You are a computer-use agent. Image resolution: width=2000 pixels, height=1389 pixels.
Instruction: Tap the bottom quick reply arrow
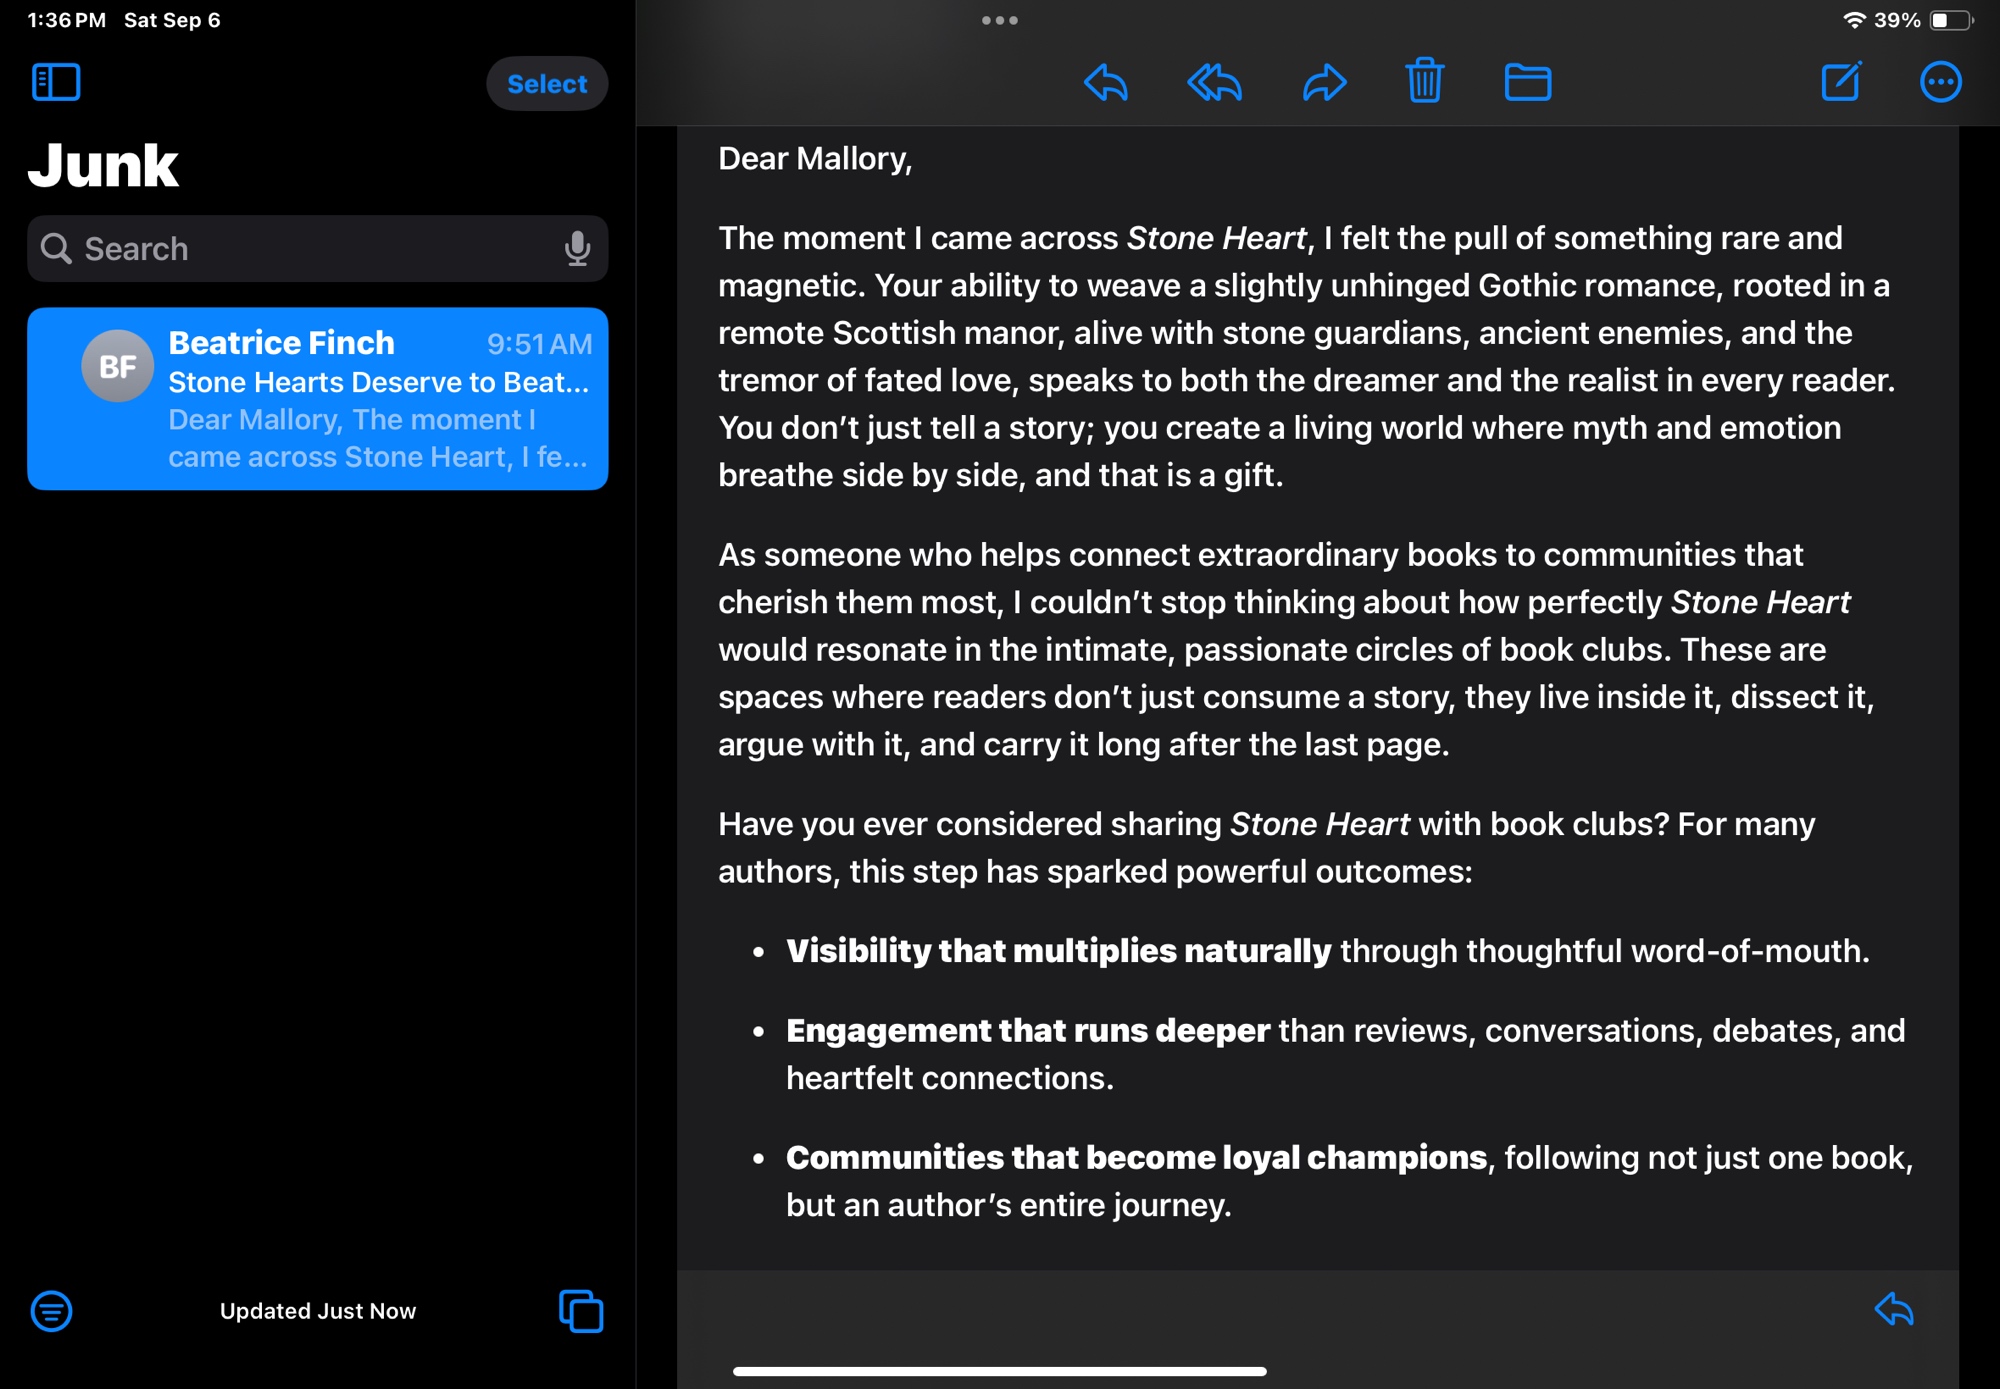click(1894, 1309)
